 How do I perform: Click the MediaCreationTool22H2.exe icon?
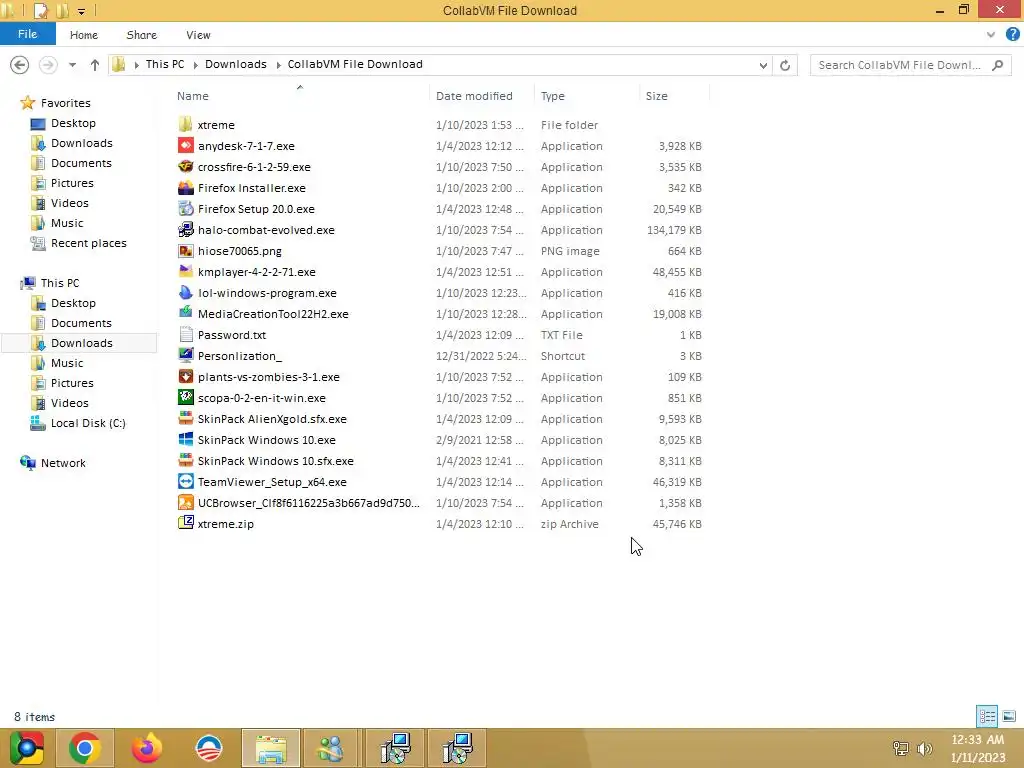pos(185,313)
